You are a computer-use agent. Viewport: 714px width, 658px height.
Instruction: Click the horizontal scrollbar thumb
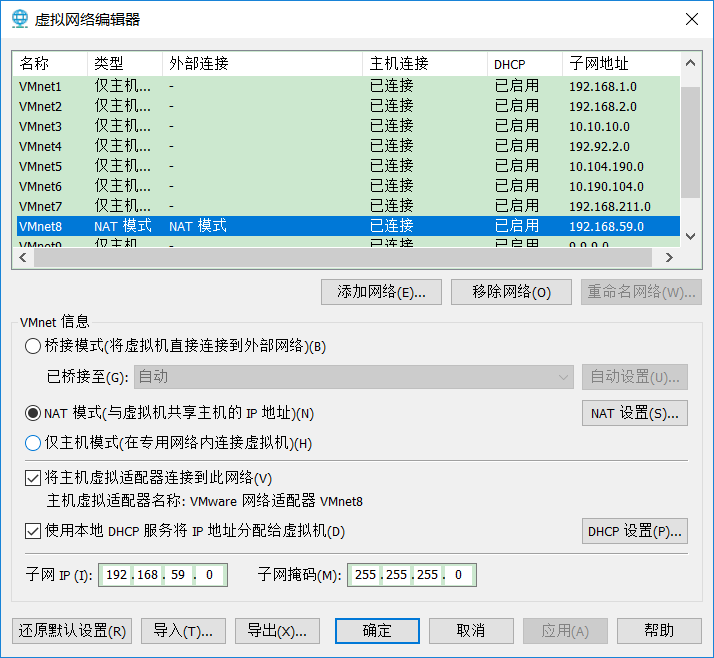(x=343, y=258)
